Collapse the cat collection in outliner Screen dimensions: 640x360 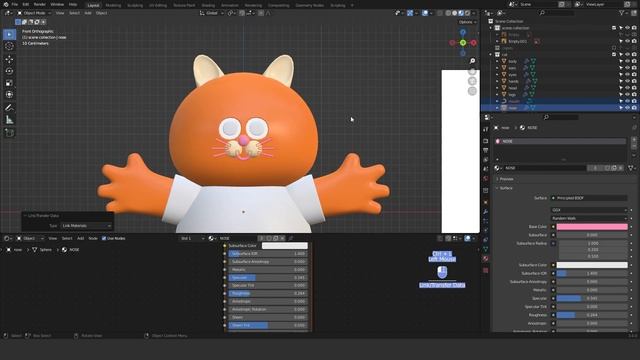tap(491, 54)
